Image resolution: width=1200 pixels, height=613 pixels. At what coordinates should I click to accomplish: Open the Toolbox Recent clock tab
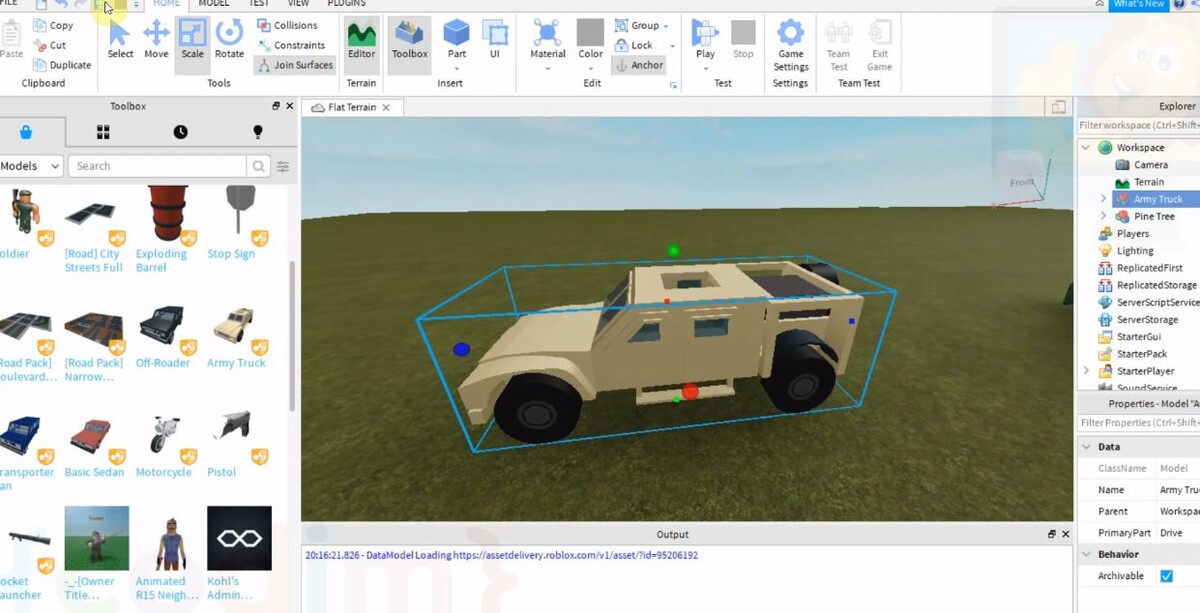point(180,132)
